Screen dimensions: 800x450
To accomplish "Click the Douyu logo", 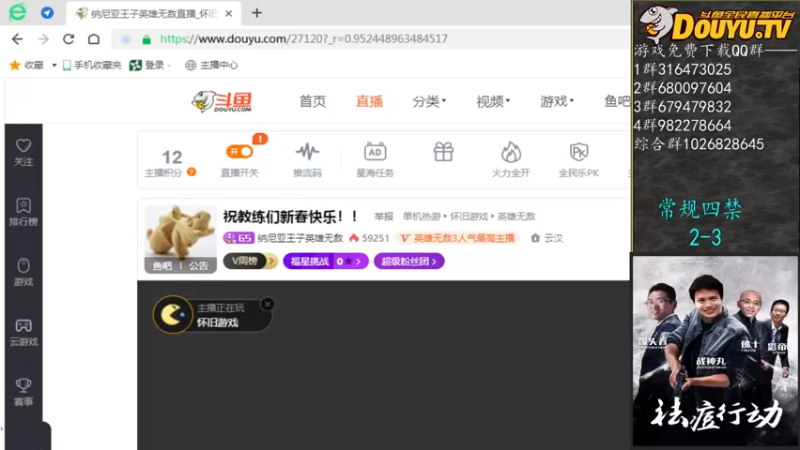I will coord(222,102).
